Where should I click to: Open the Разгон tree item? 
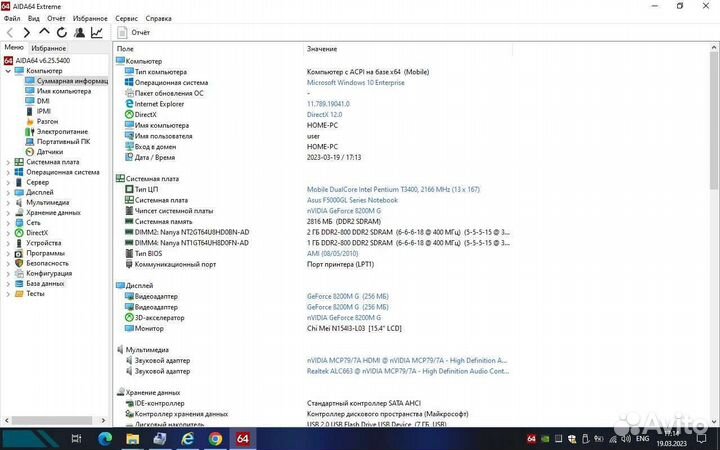tap(42, 121)
